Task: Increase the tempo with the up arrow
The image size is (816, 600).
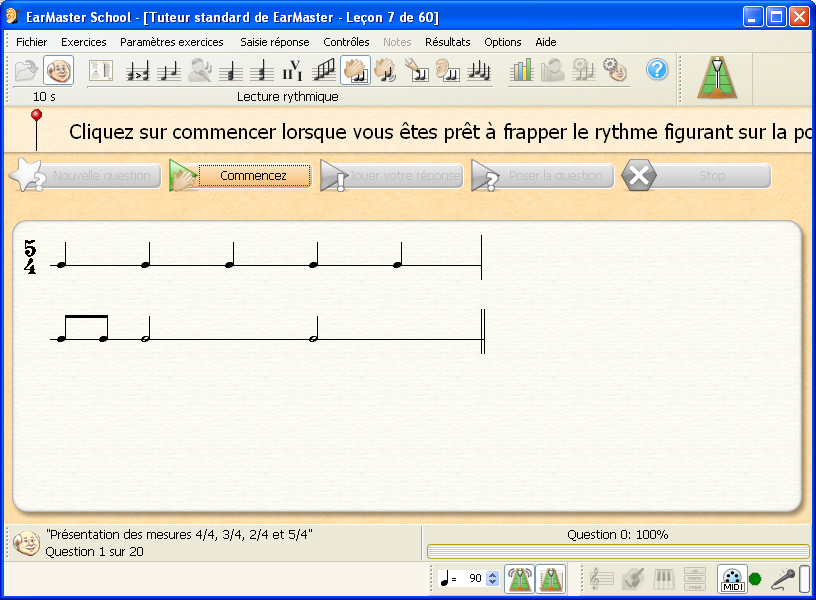Action: (x=493, y=575)
